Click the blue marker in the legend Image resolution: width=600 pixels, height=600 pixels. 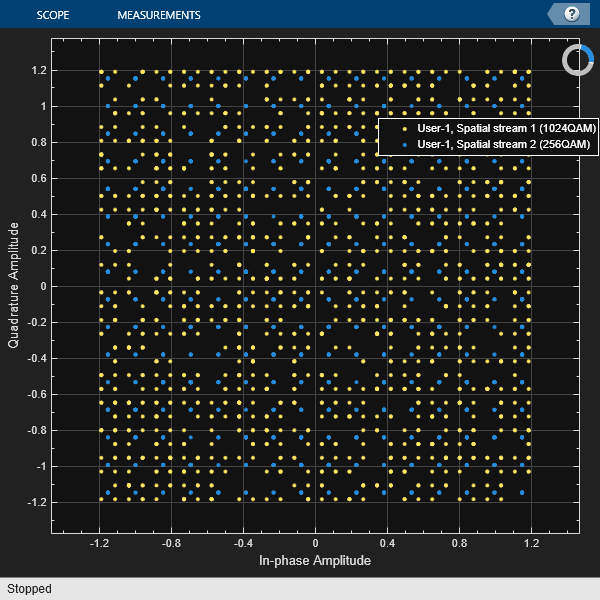coord(403,145)
